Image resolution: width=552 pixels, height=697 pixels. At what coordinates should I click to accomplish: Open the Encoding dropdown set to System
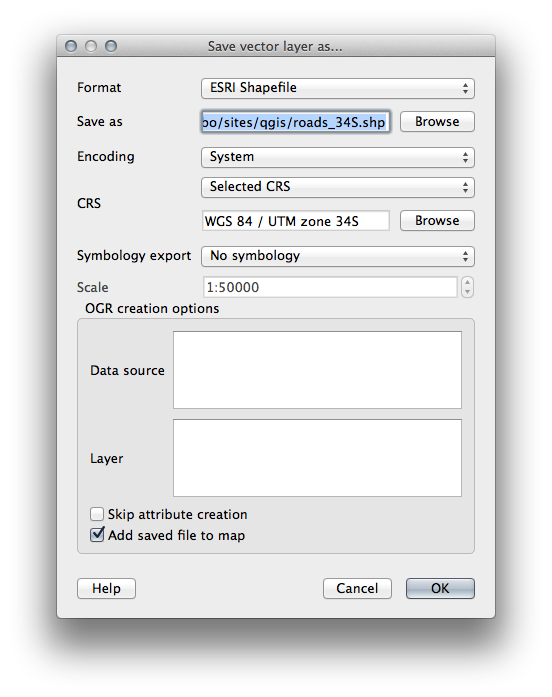coord(338,157)
